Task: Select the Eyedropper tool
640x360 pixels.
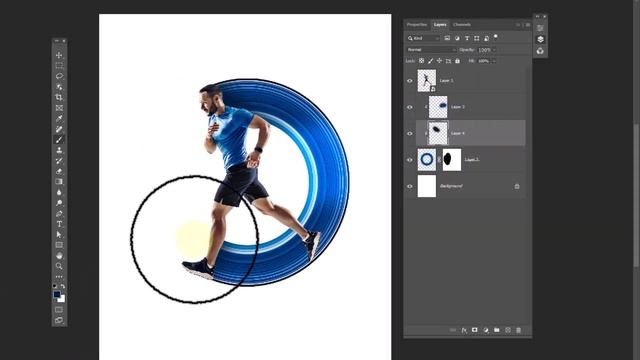Action: [x=59, y=118]
